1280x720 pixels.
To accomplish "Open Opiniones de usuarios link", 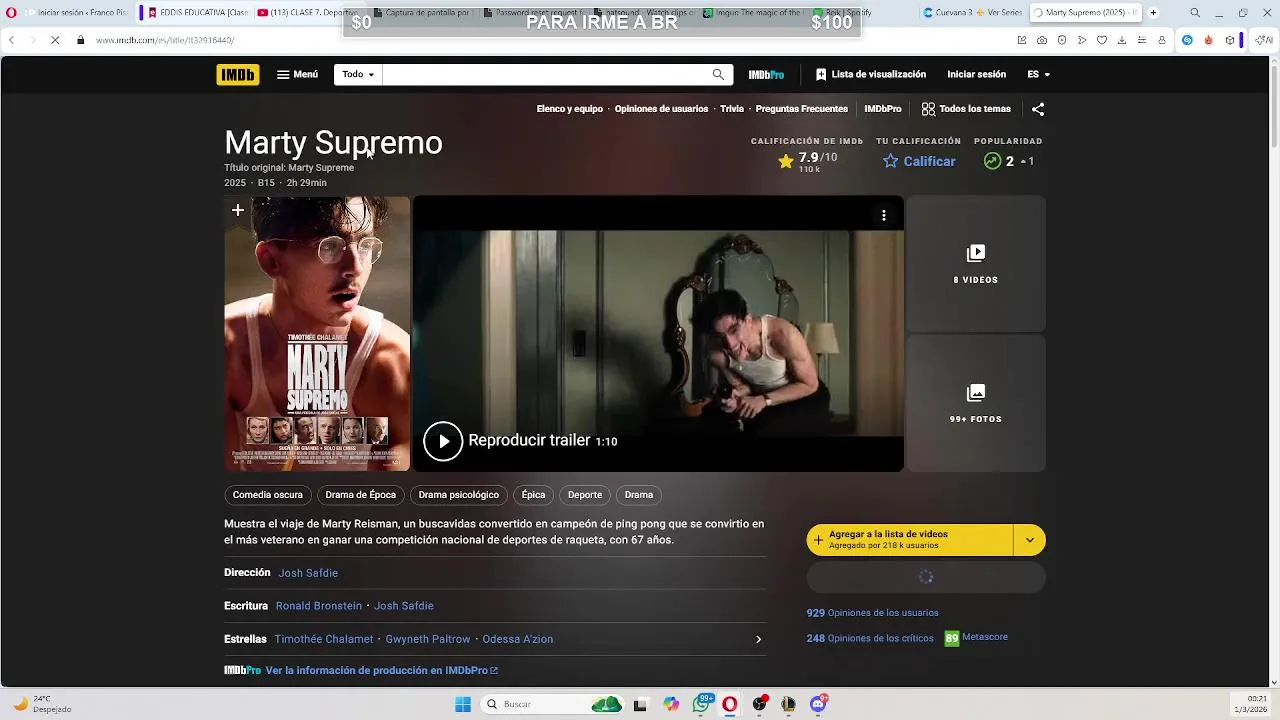I will pyautogui.click(x=661, y=109).
